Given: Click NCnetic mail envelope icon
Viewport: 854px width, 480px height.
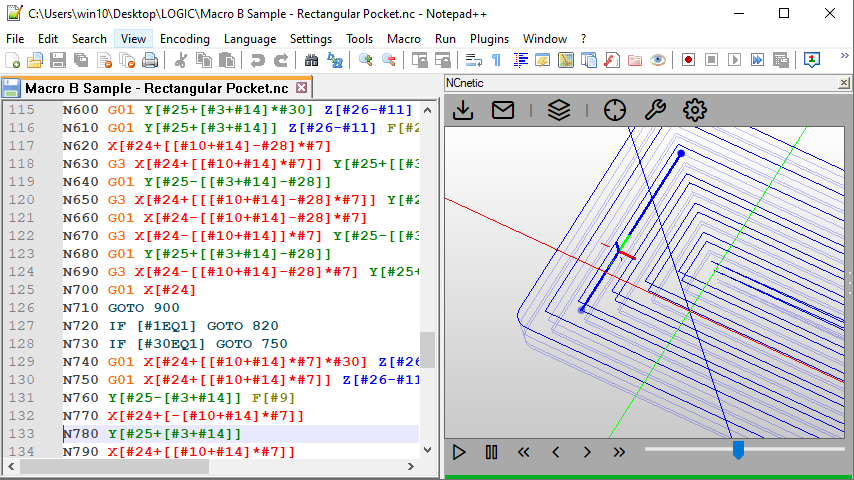Looking at the screenshot, I should point(503,110).
